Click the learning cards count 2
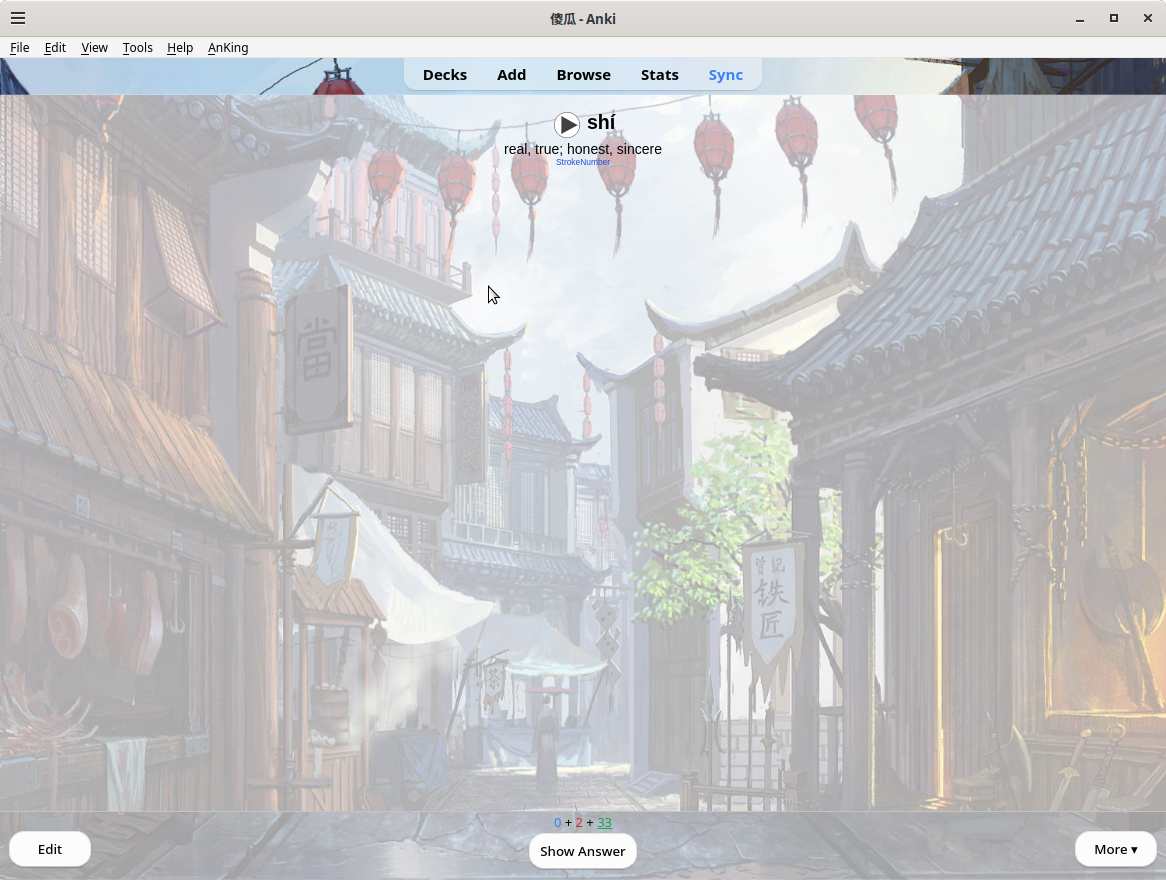 (x=579, y=823)
